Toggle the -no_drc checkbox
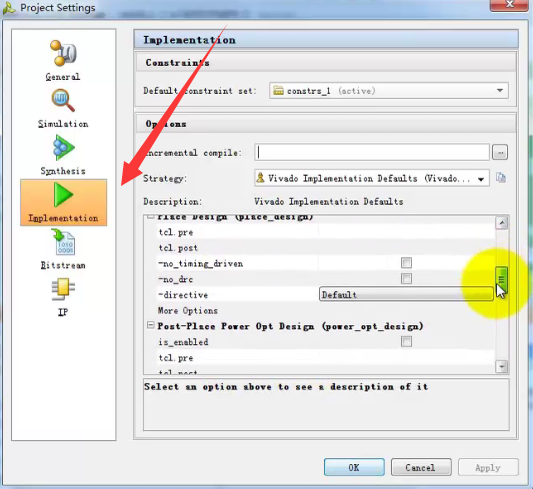Screen dimensions: 533x489 pyautogui.click(x=406, y=279)
